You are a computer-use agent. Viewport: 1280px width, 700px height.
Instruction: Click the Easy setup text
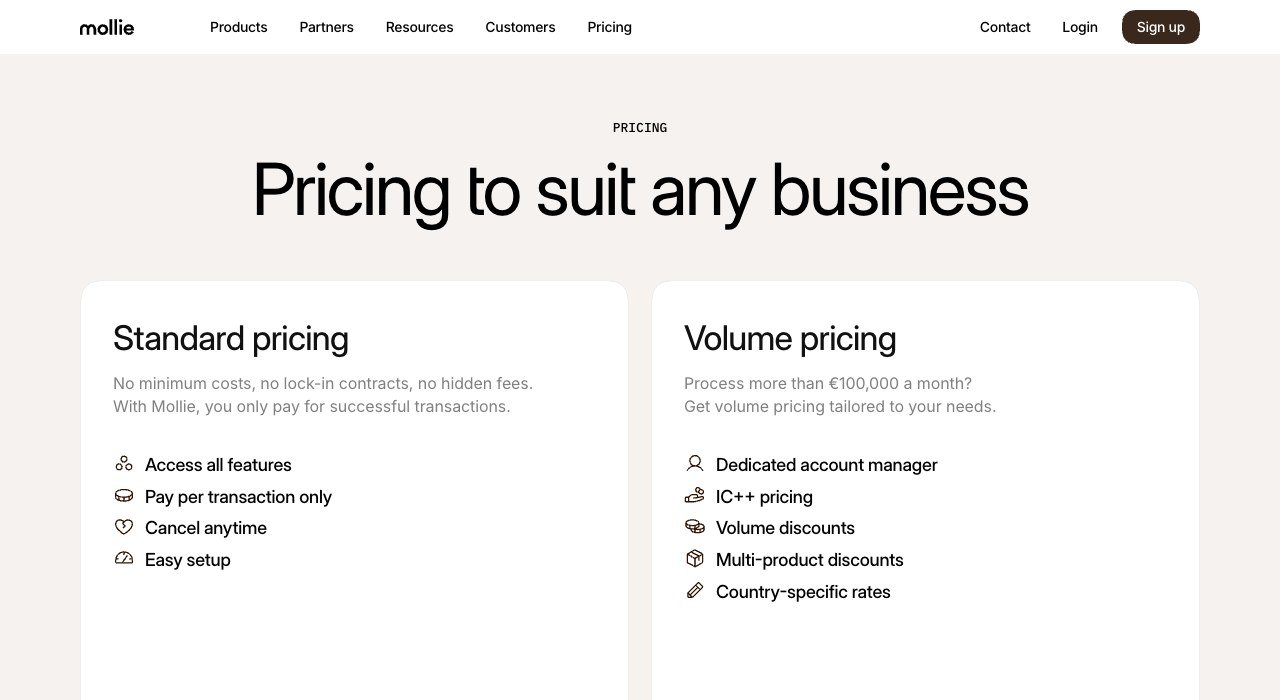(188, 560)
